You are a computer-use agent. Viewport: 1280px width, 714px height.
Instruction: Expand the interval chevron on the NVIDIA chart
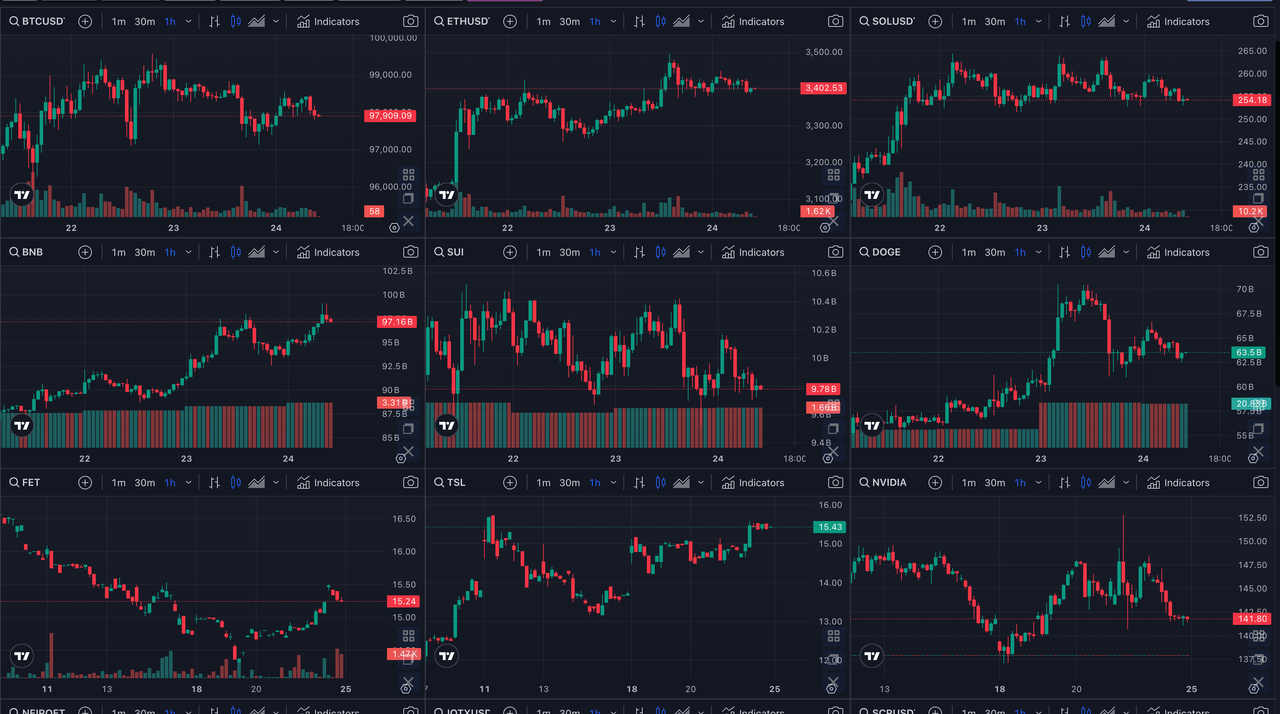tap(1039, 482)
